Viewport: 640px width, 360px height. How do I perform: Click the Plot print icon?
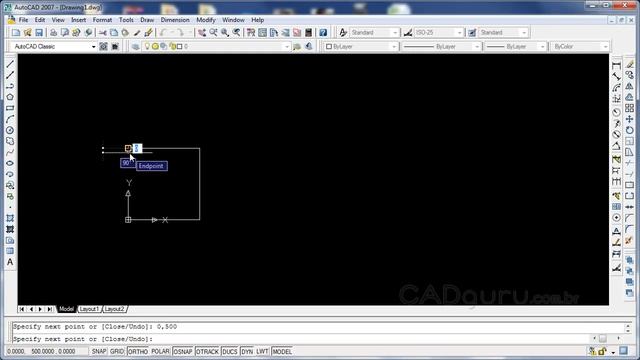pos(53,33)
